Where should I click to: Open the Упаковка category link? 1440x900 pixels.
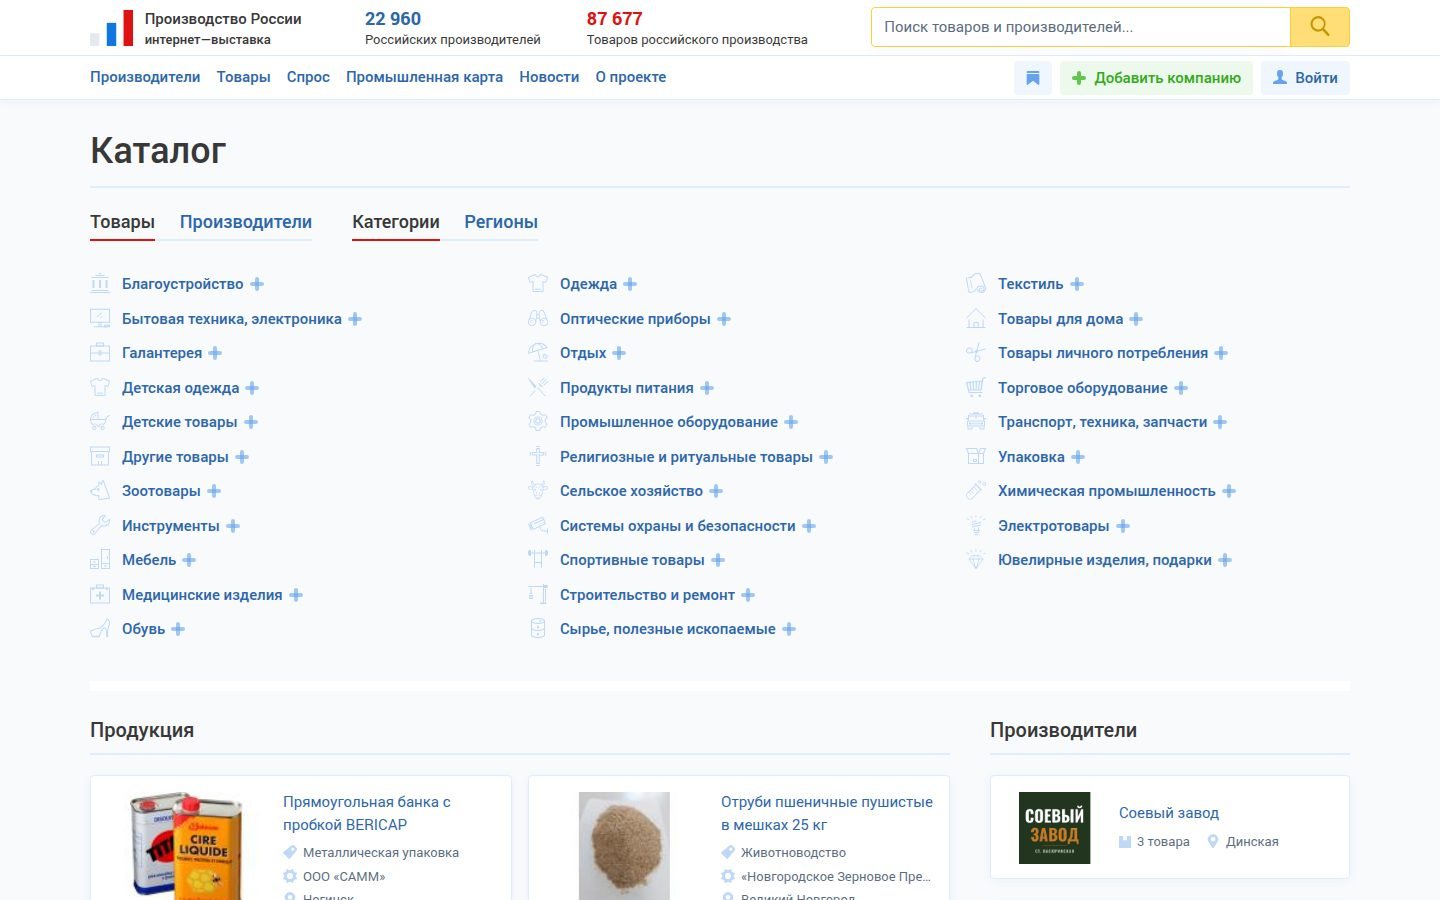point(1031,457)
